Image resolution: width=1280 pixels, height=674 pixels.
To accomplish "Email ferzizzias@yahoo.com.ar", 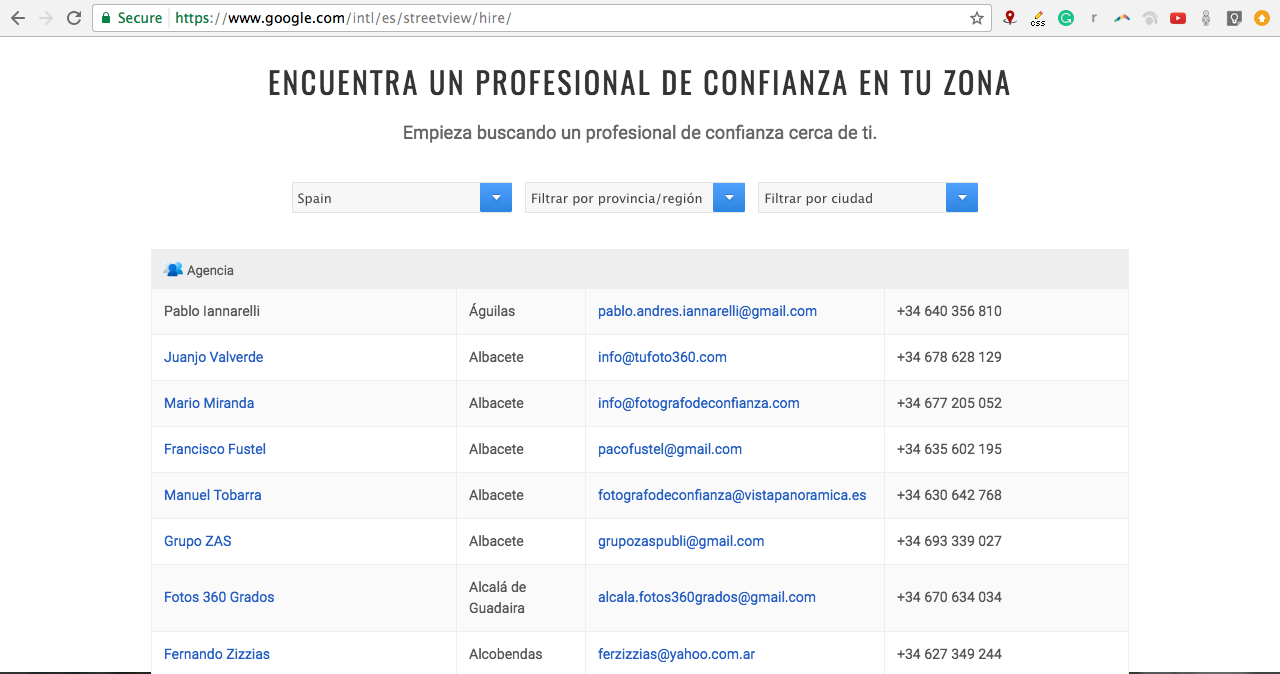I will point(676,654).
